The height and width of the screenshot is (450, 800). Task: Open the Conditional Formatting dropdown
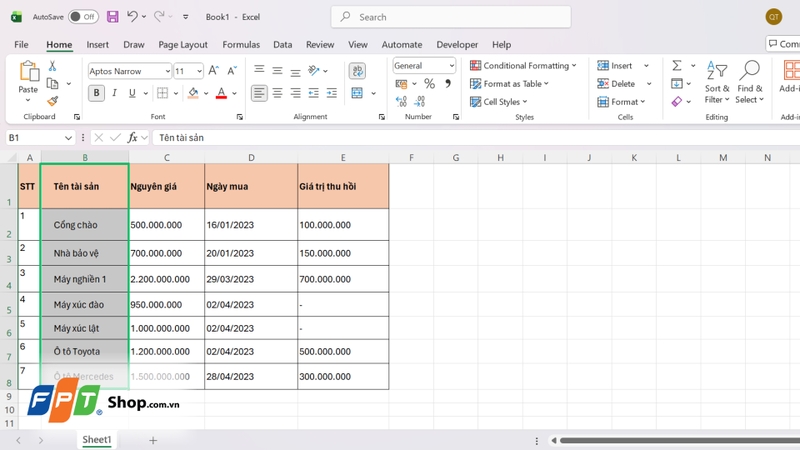click(523, 65)
